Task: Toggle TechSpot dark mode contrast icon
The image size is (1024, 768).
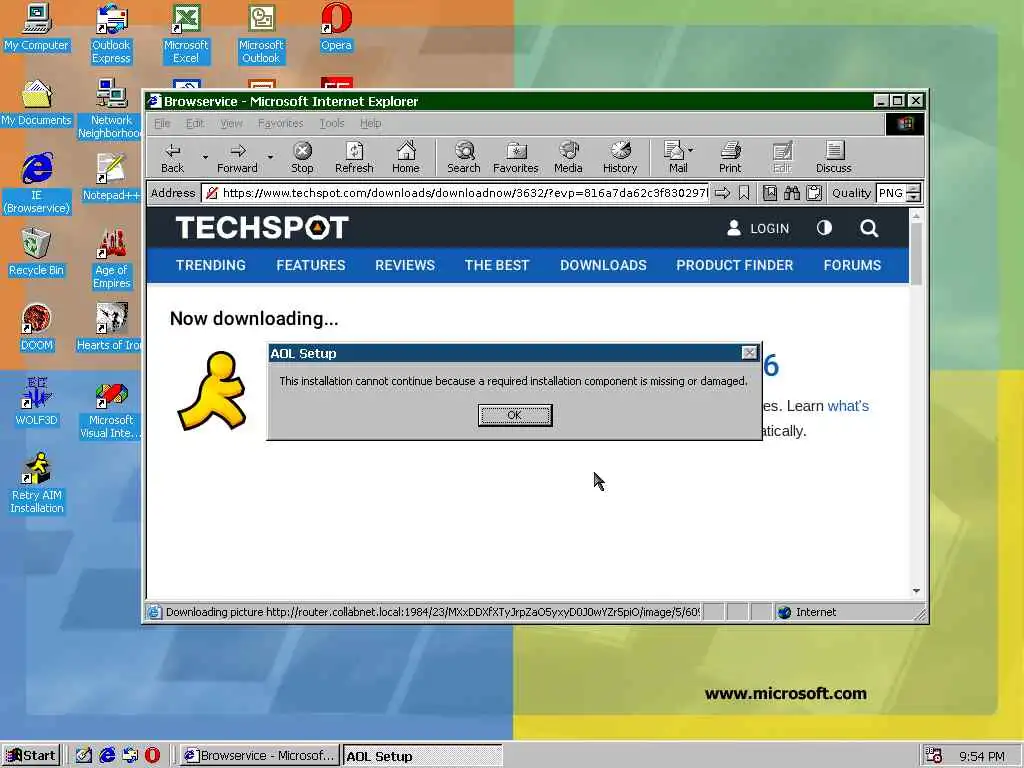Action: tap(824, 227)
